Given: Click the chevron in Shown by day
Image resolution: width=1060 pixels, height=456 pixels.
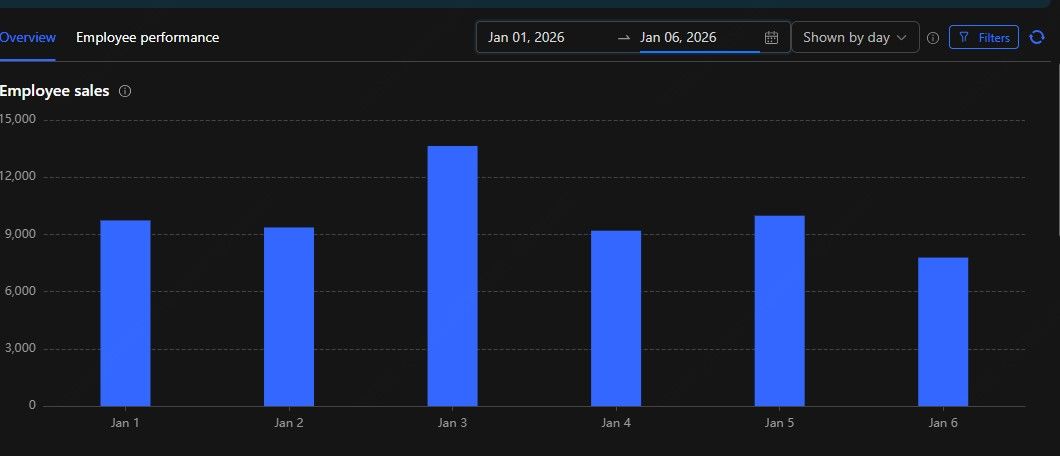Looking at the screenshot, I should [x=903, y=38].
